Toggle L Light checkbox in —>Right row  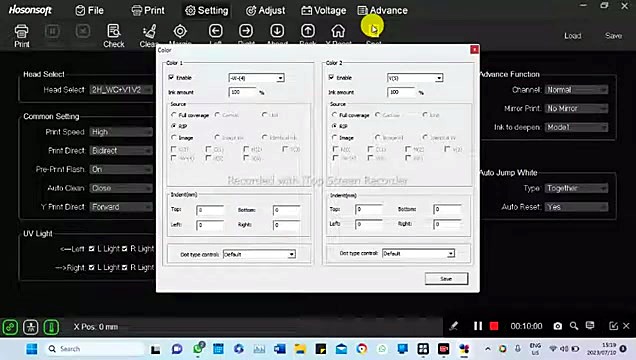91,267
